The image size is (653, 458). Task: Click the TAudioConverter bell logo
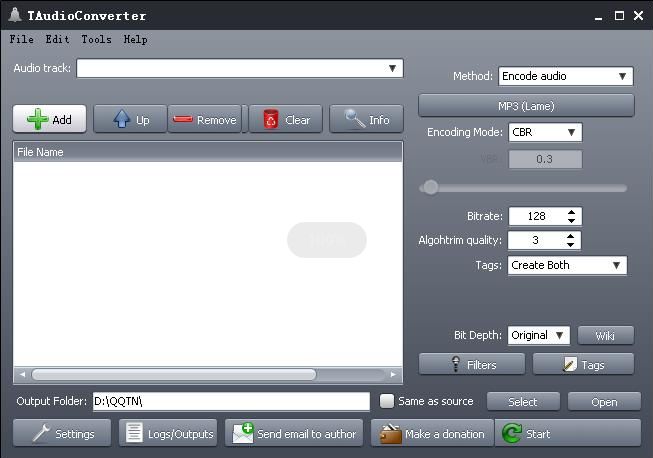point(15,15)
